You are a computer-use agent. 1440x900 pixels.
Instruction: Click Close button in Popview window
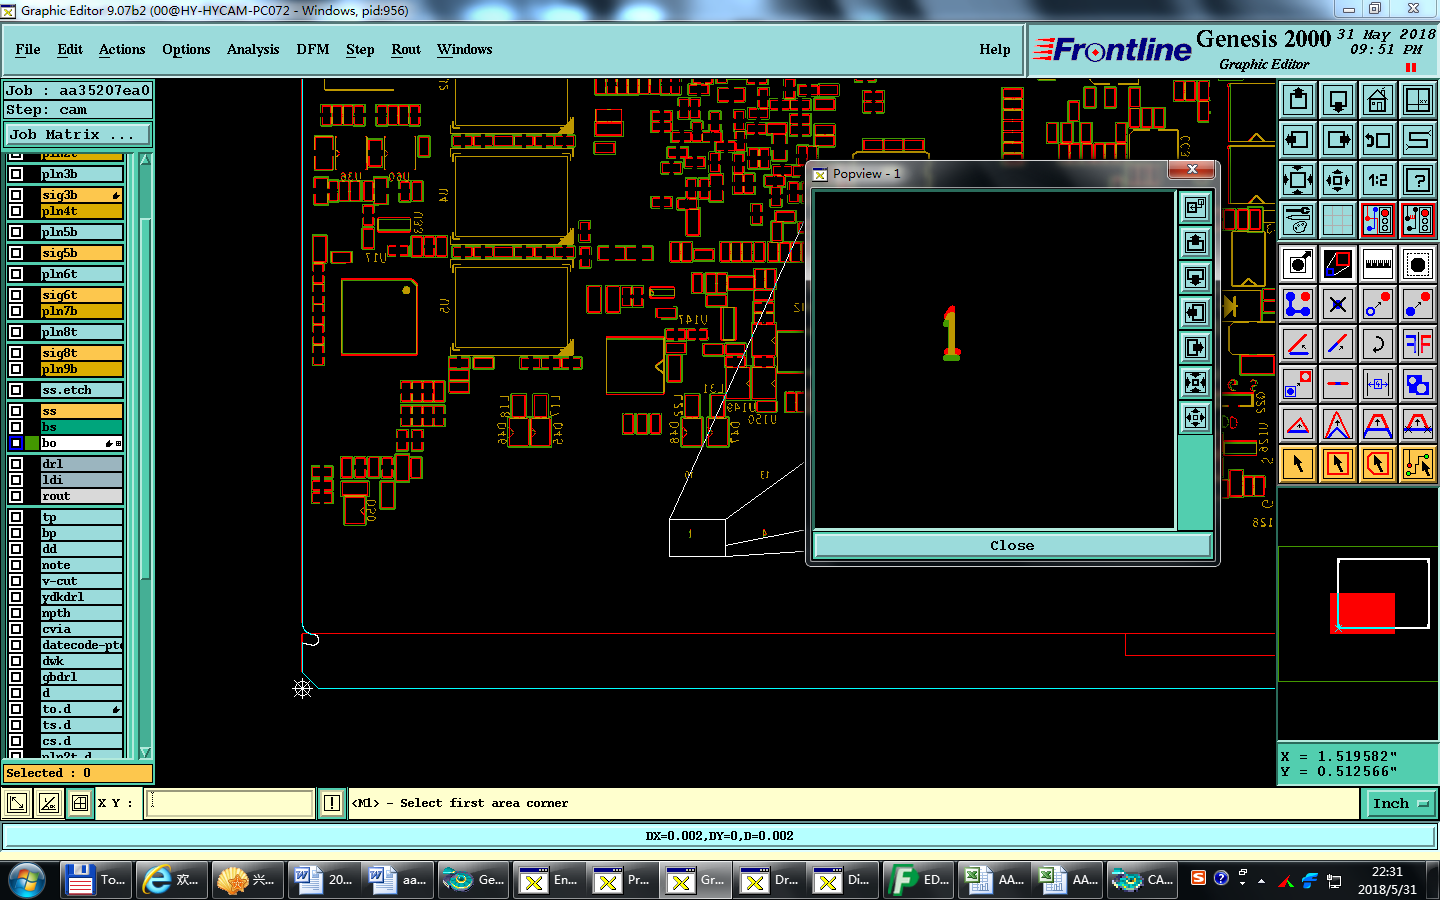[x=1012, y=545]
